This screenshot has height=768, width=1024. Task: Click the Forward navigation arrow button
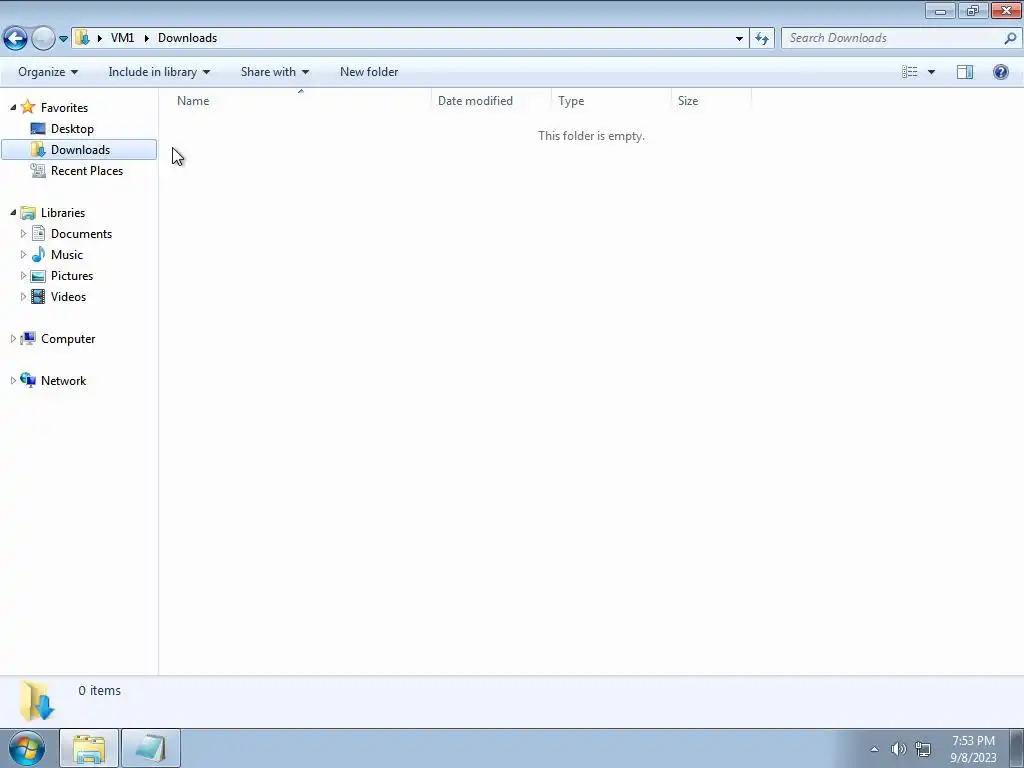point(43,38)
